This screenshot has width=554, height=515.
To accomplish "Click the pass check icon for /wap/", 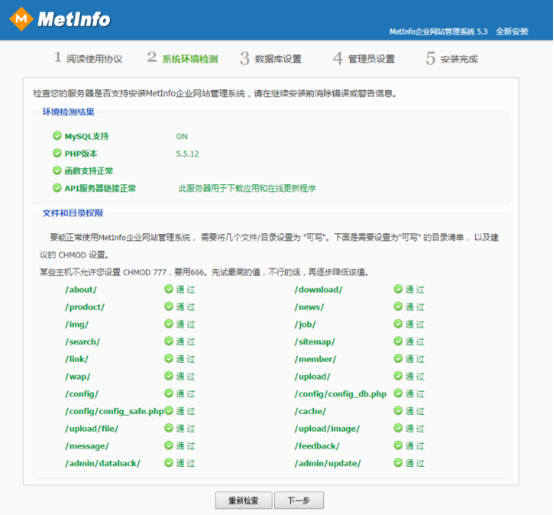I will click(169, 376).
